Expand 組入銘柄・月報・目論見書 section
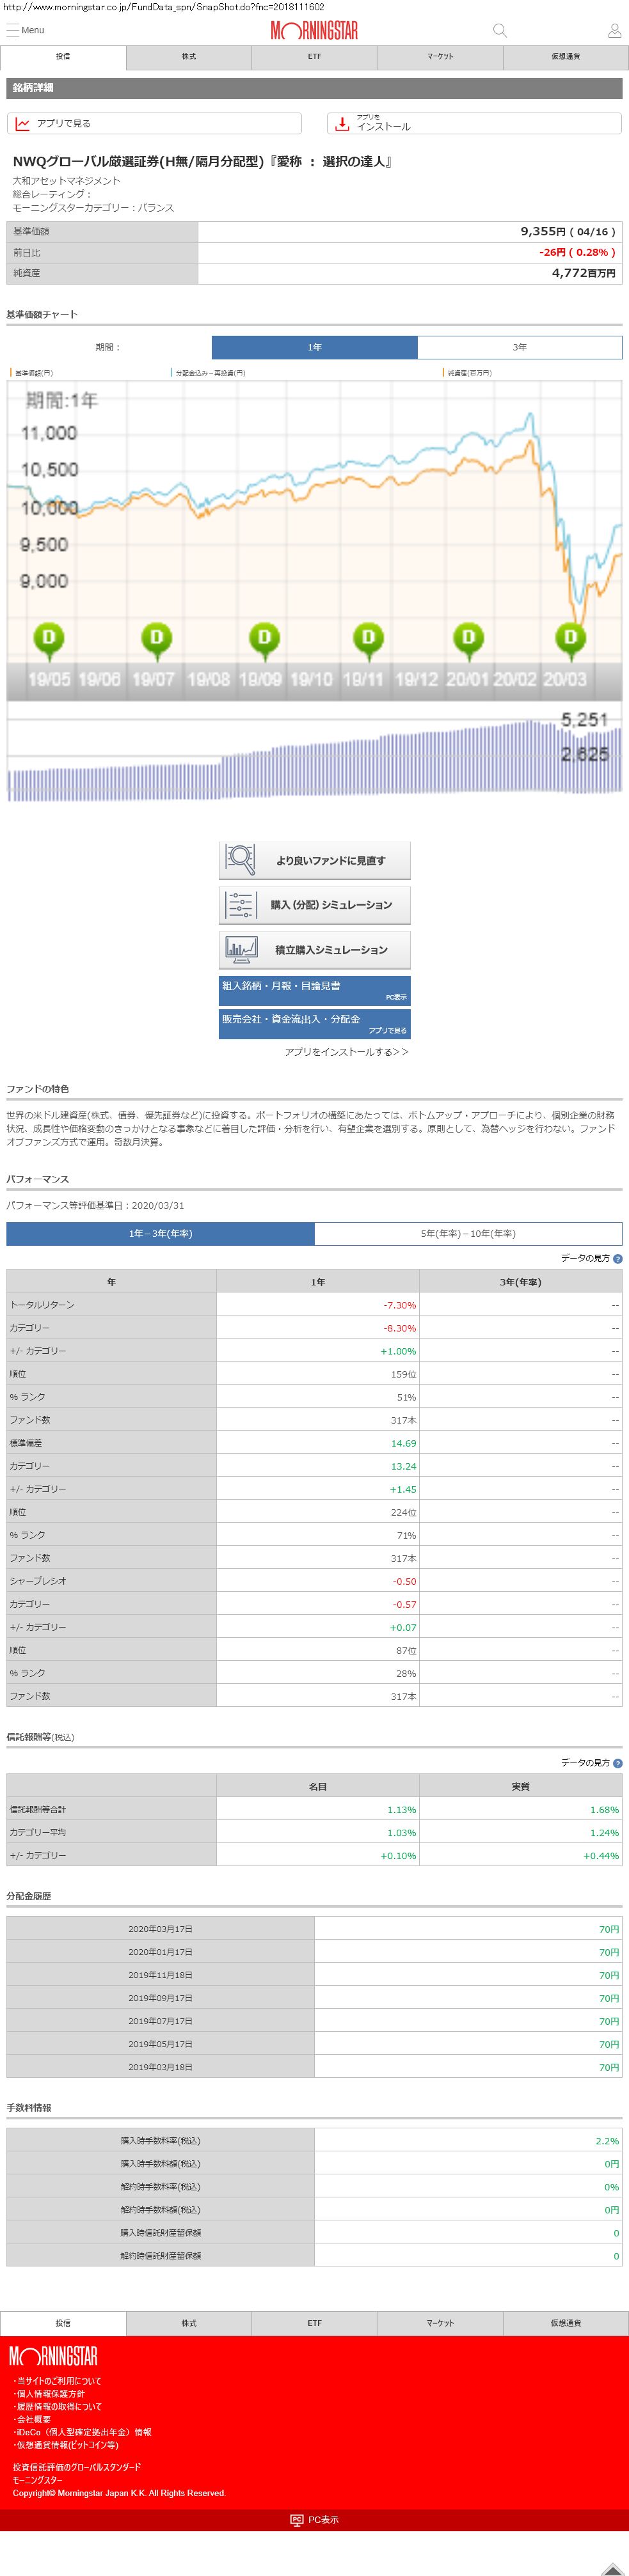The height and width of the screenshot is (2576, 629). click(x=314, y=990)
